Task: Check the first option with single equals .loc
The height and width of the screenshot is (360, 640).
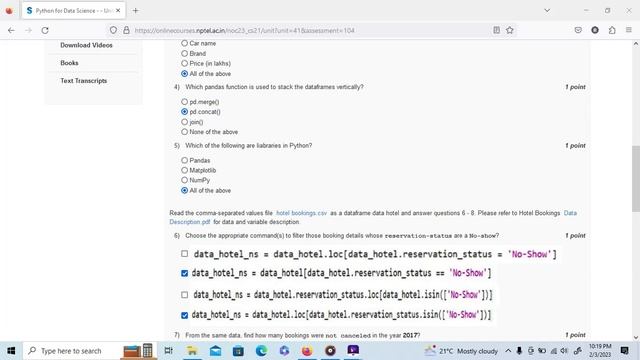Action: click(x=184, y=254)
